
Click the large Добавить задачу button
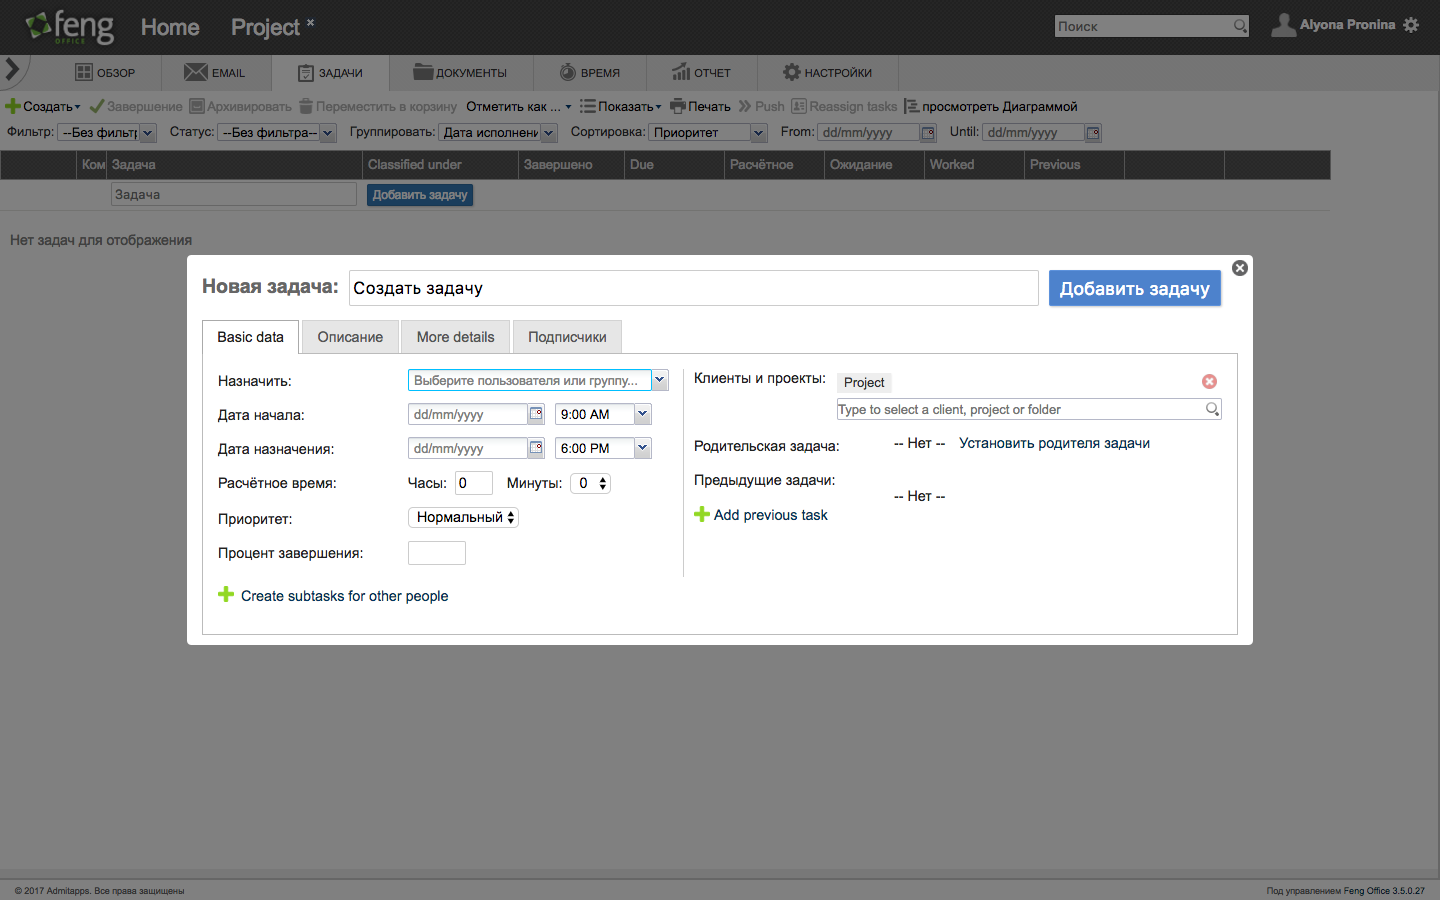point(1134,288)
